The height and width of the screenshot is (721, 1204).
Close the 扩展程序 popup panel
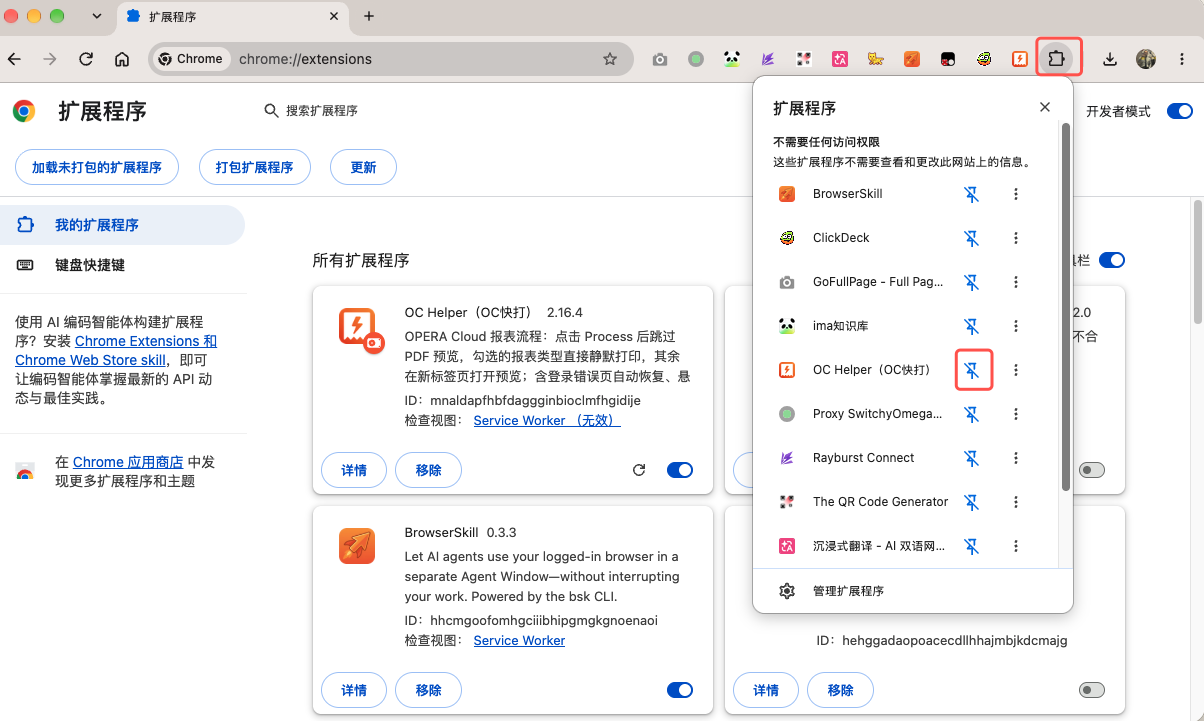click(x=1045, y=107)
